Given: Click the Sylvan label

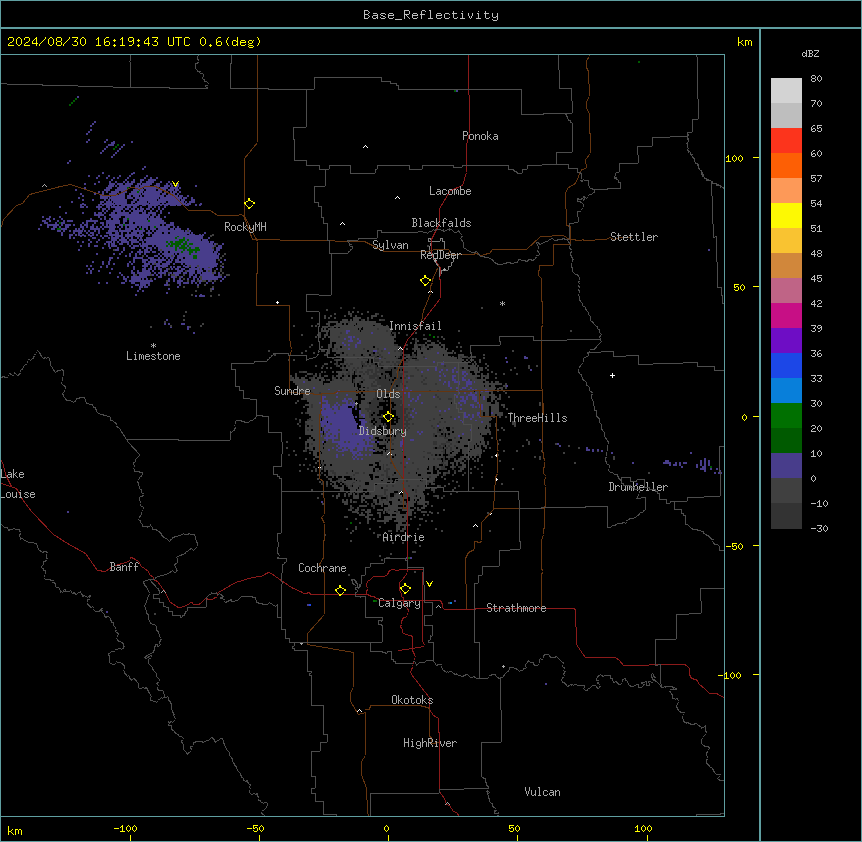Looking at the screenshot, I should click(390, 245).
